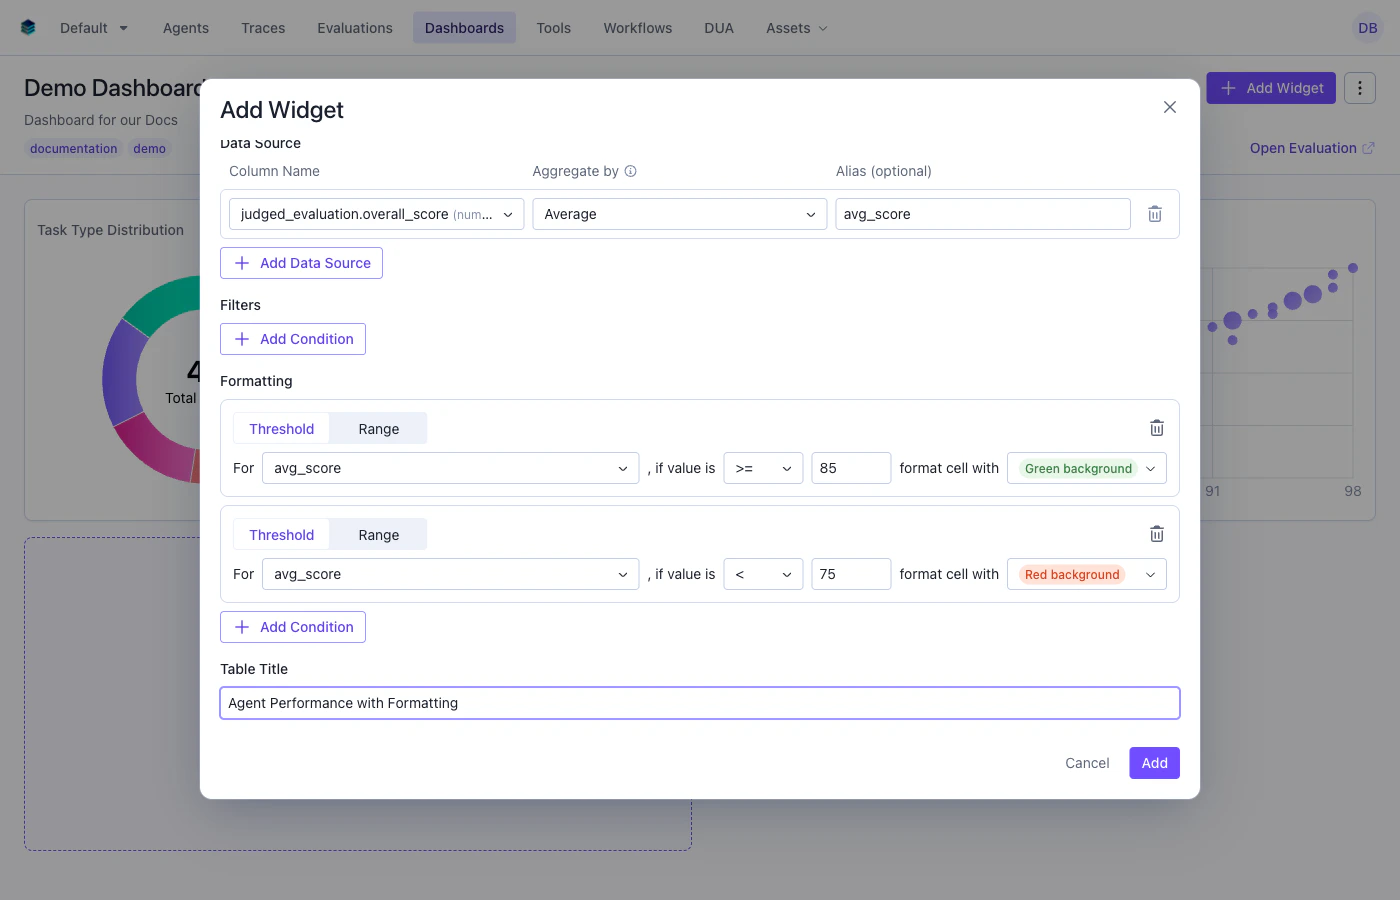
Task: Select Threshold mode in the Red background rule
Action: pyautogui.click(x=281, y=534)
